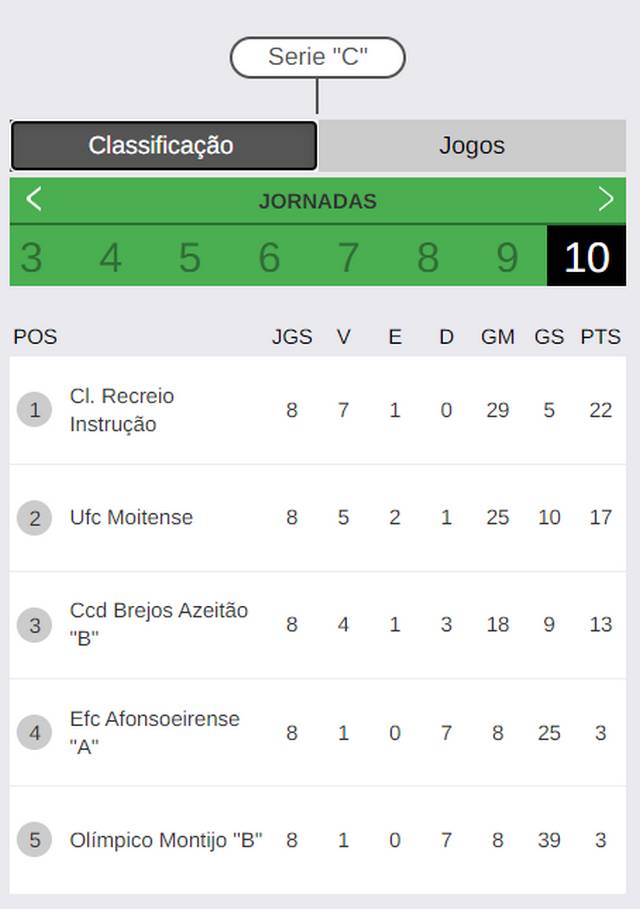The height and width of the screenshot is (909, 640).
Task: Click the PTS column header
Action: tap(601, 337)
